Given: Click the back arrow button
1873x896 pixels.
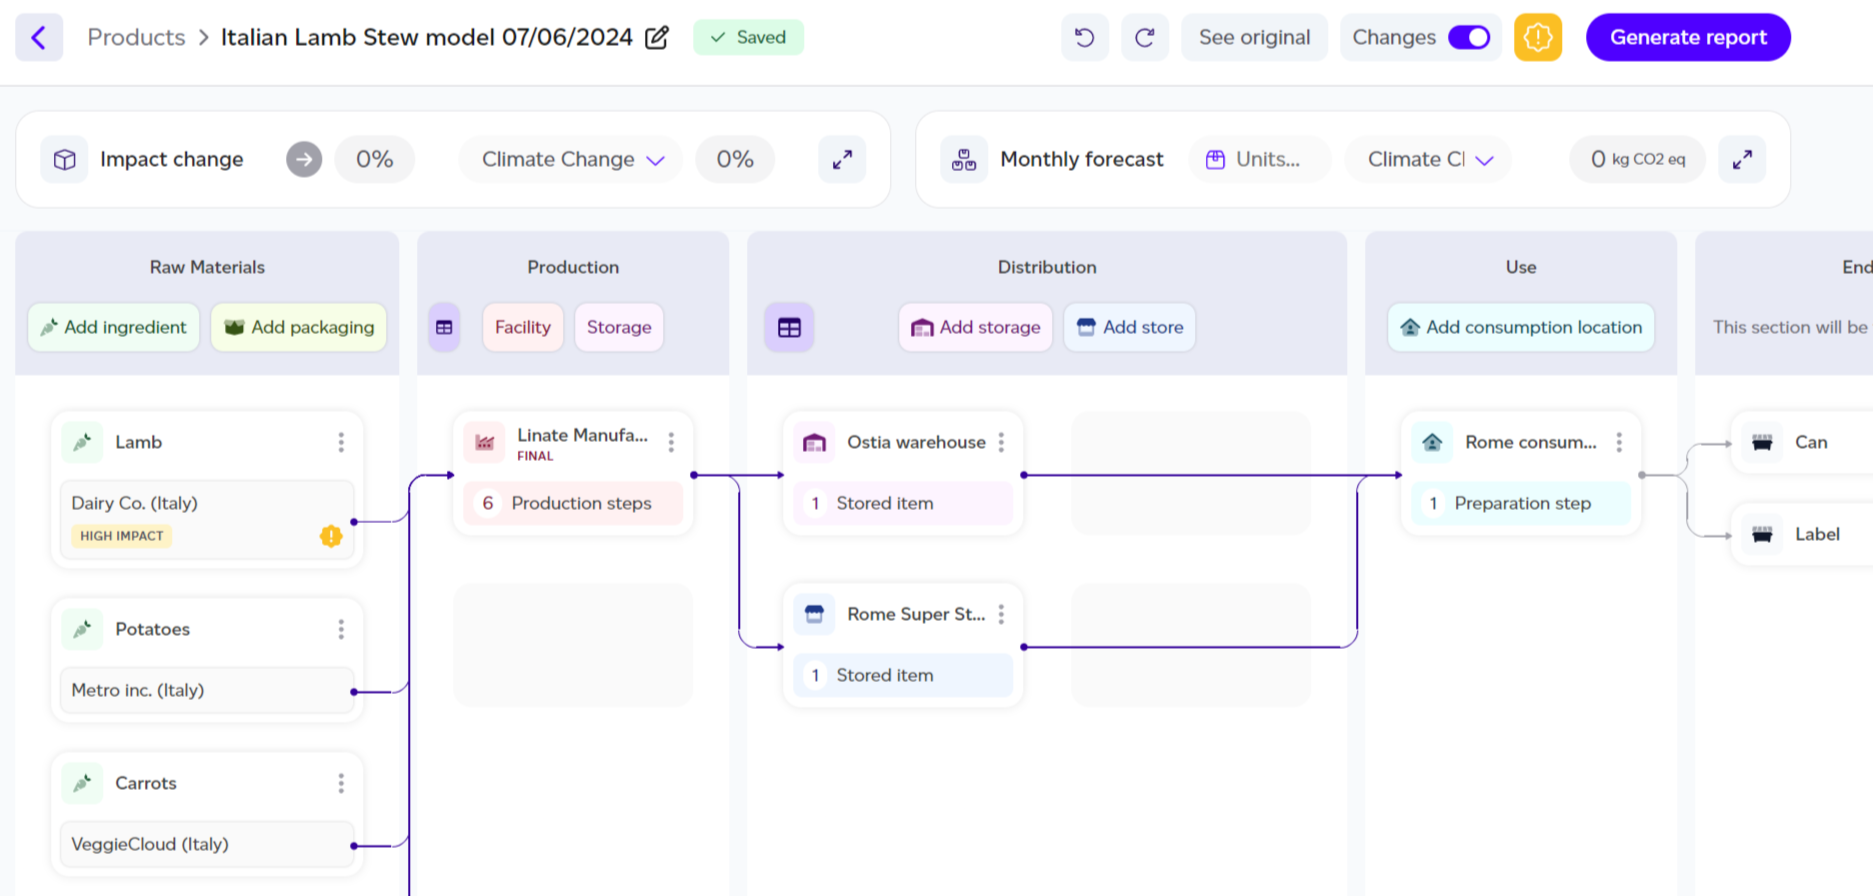Looking at the screenshot, I should click(39, 38).
